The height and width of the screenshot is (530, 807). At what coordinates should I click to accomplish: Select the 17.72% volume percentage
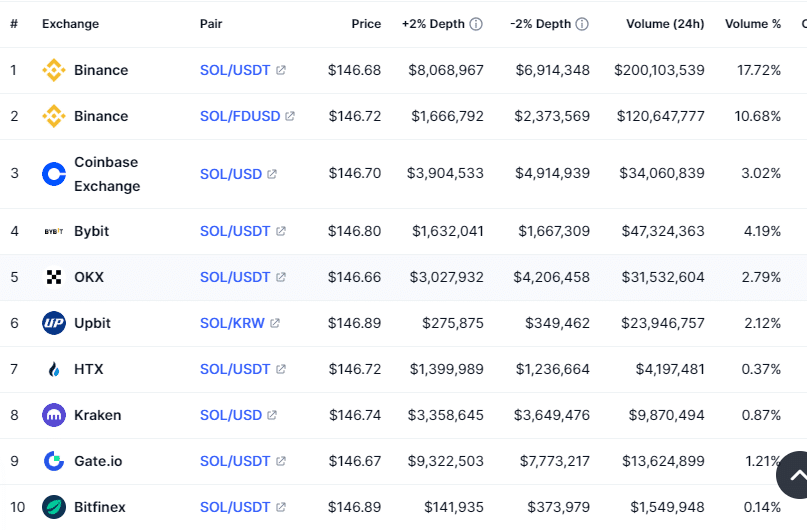pos(759,70)
